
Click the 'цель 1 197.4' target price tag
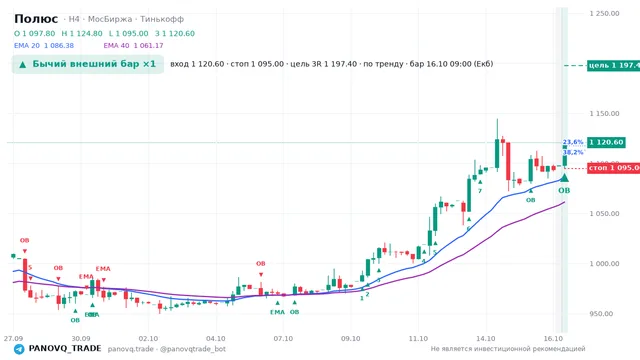click(613, 65)
